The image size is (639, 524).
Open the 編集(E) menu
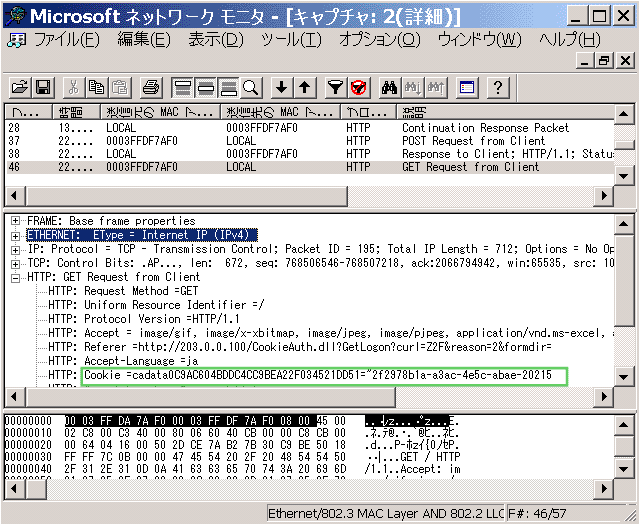tap(144, 40)
